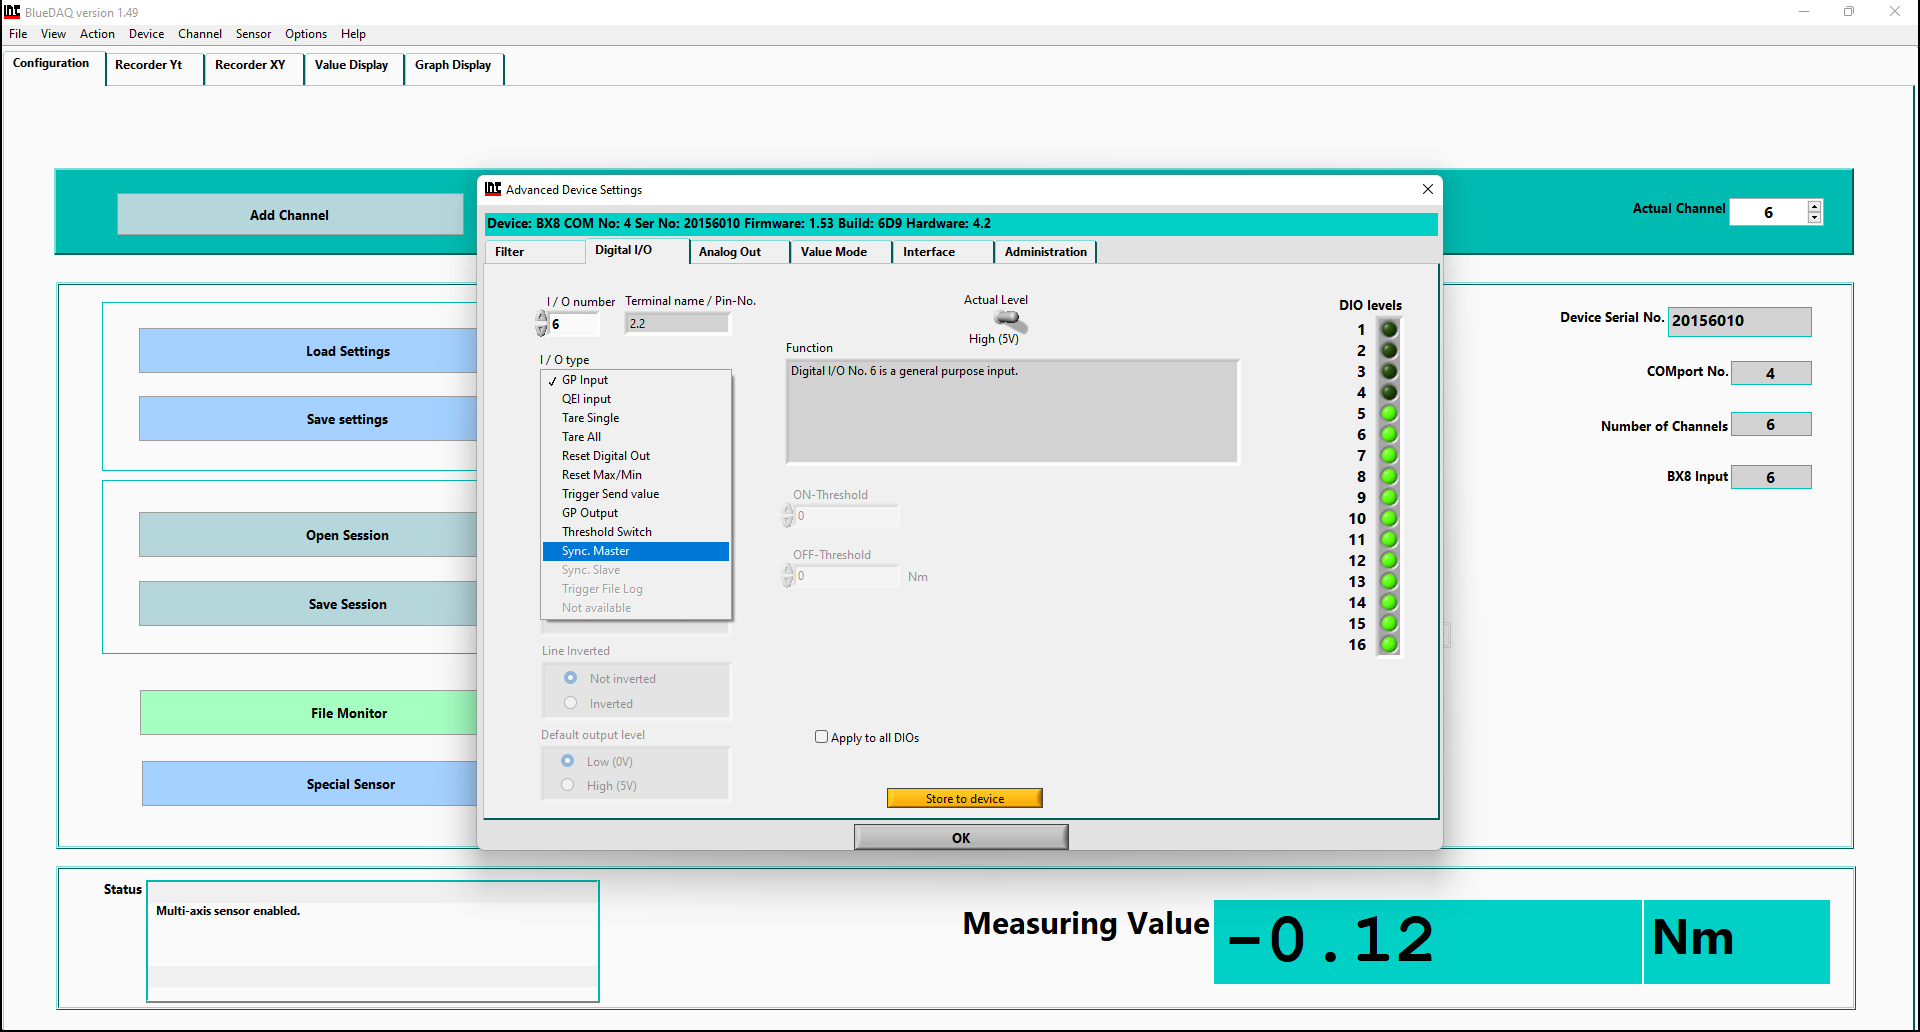Click DIO level 10 green LED
Image resolution: width=1920 pixels, height=1032 pixels.
tap(1389, 518)
